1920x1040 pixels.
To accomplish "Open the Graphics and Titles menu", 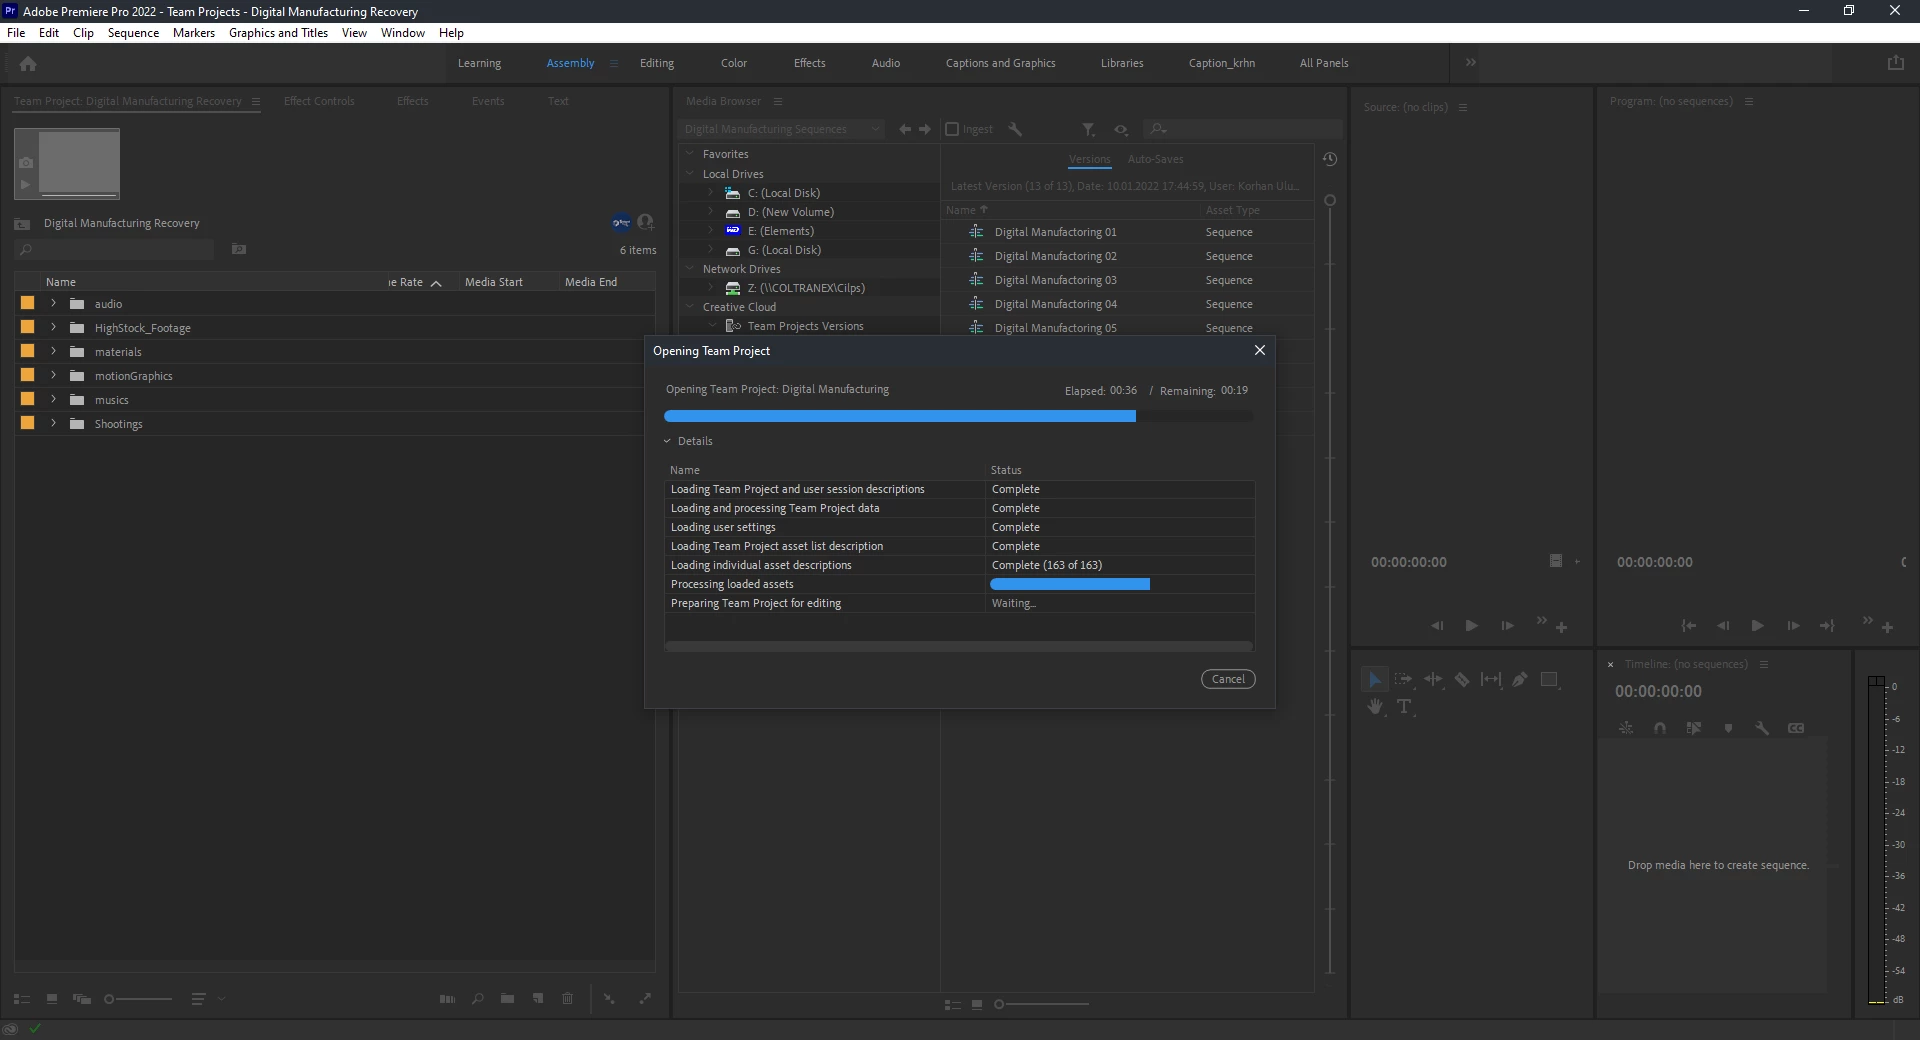I will 278,33.
